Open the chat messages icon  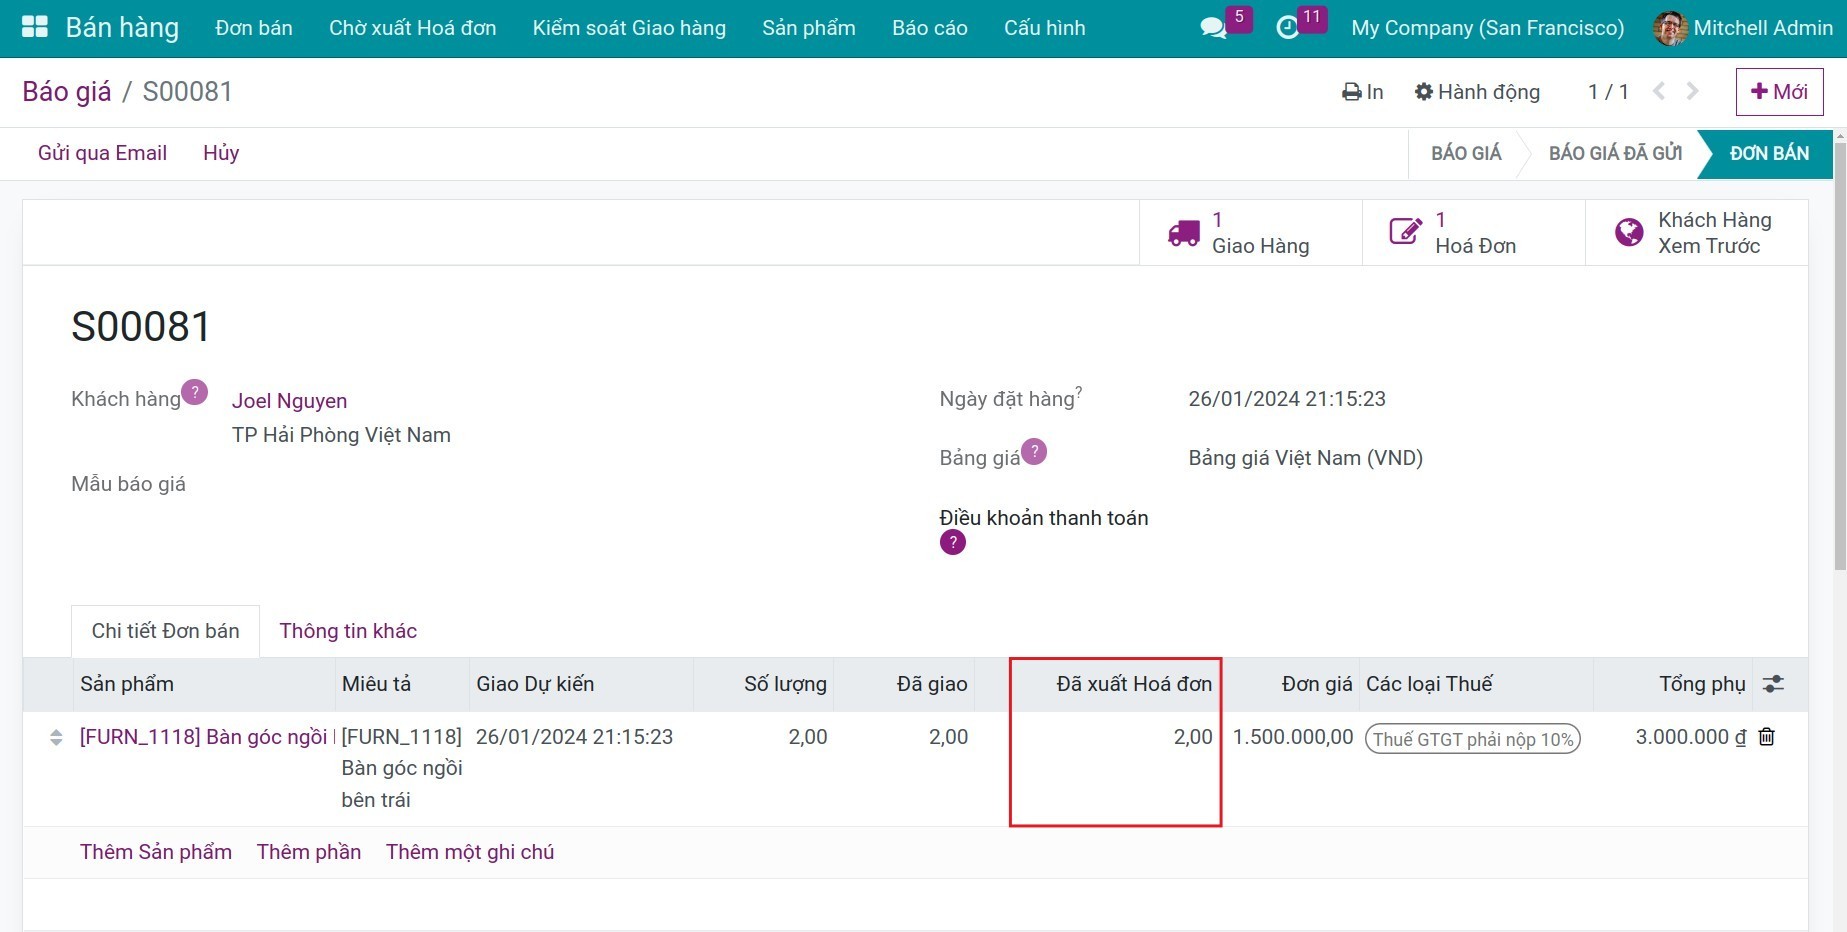[1213, 28]
